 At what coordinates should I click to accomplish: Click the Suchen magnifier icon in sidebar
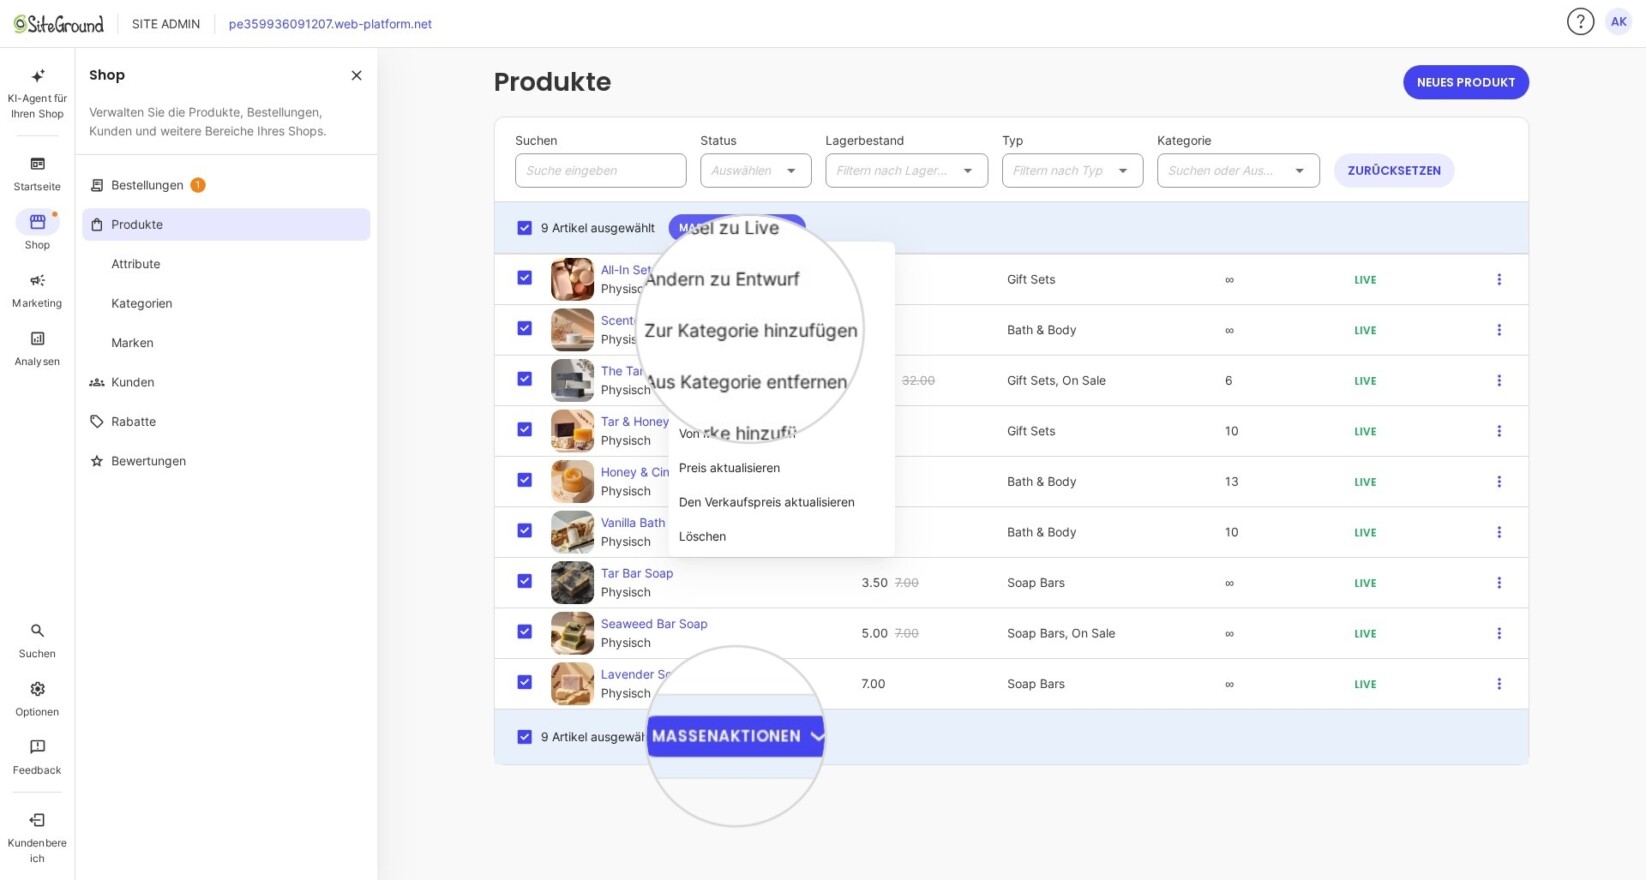click(x=37, y=631)
